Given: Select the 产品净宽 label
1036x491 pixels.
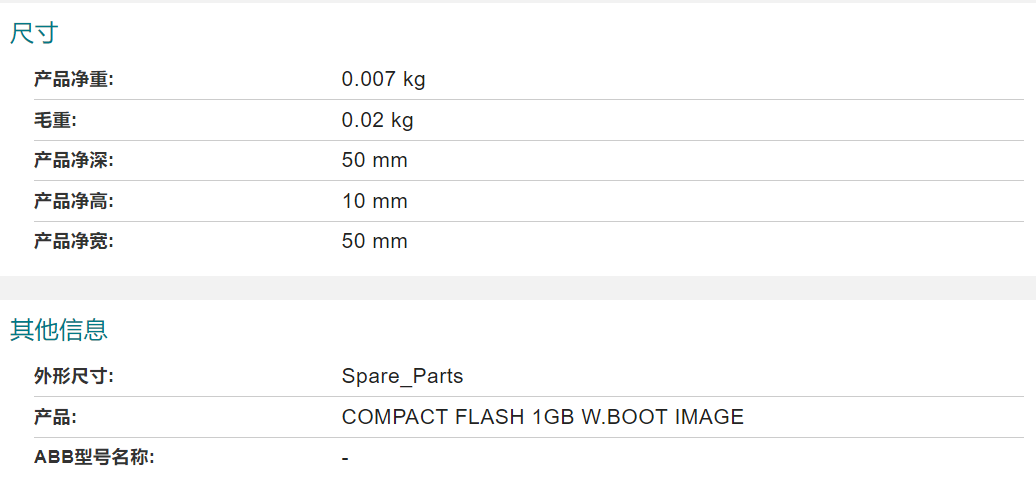Looking at the screenshot, I should tap(74, 241).
